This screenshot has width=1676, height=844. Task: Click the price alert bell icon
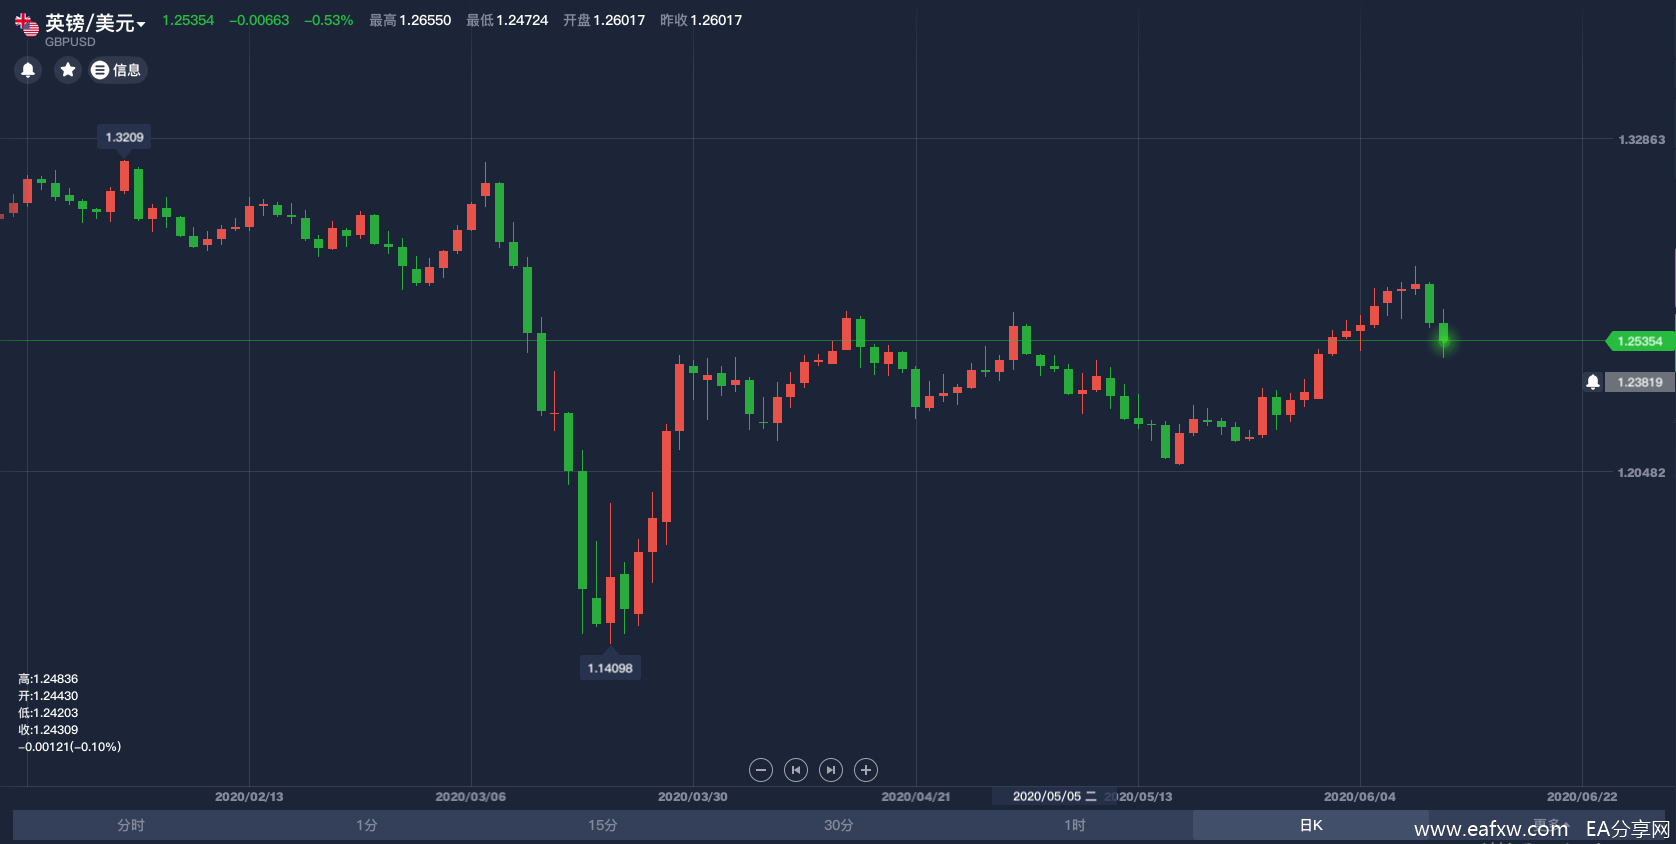pos(28,70)
